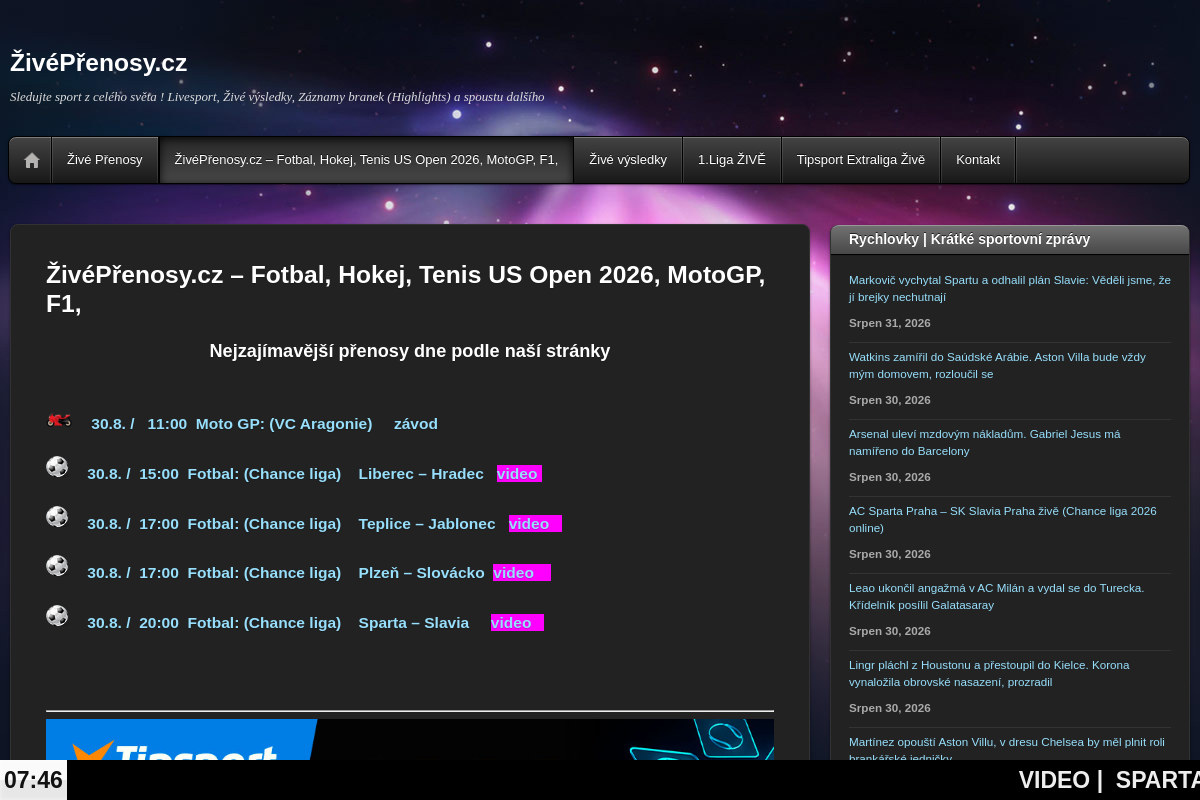This screenshot has width=1200, height=800.
Task: Click the Tipsport banner advertisement
Action: (410, 740)
